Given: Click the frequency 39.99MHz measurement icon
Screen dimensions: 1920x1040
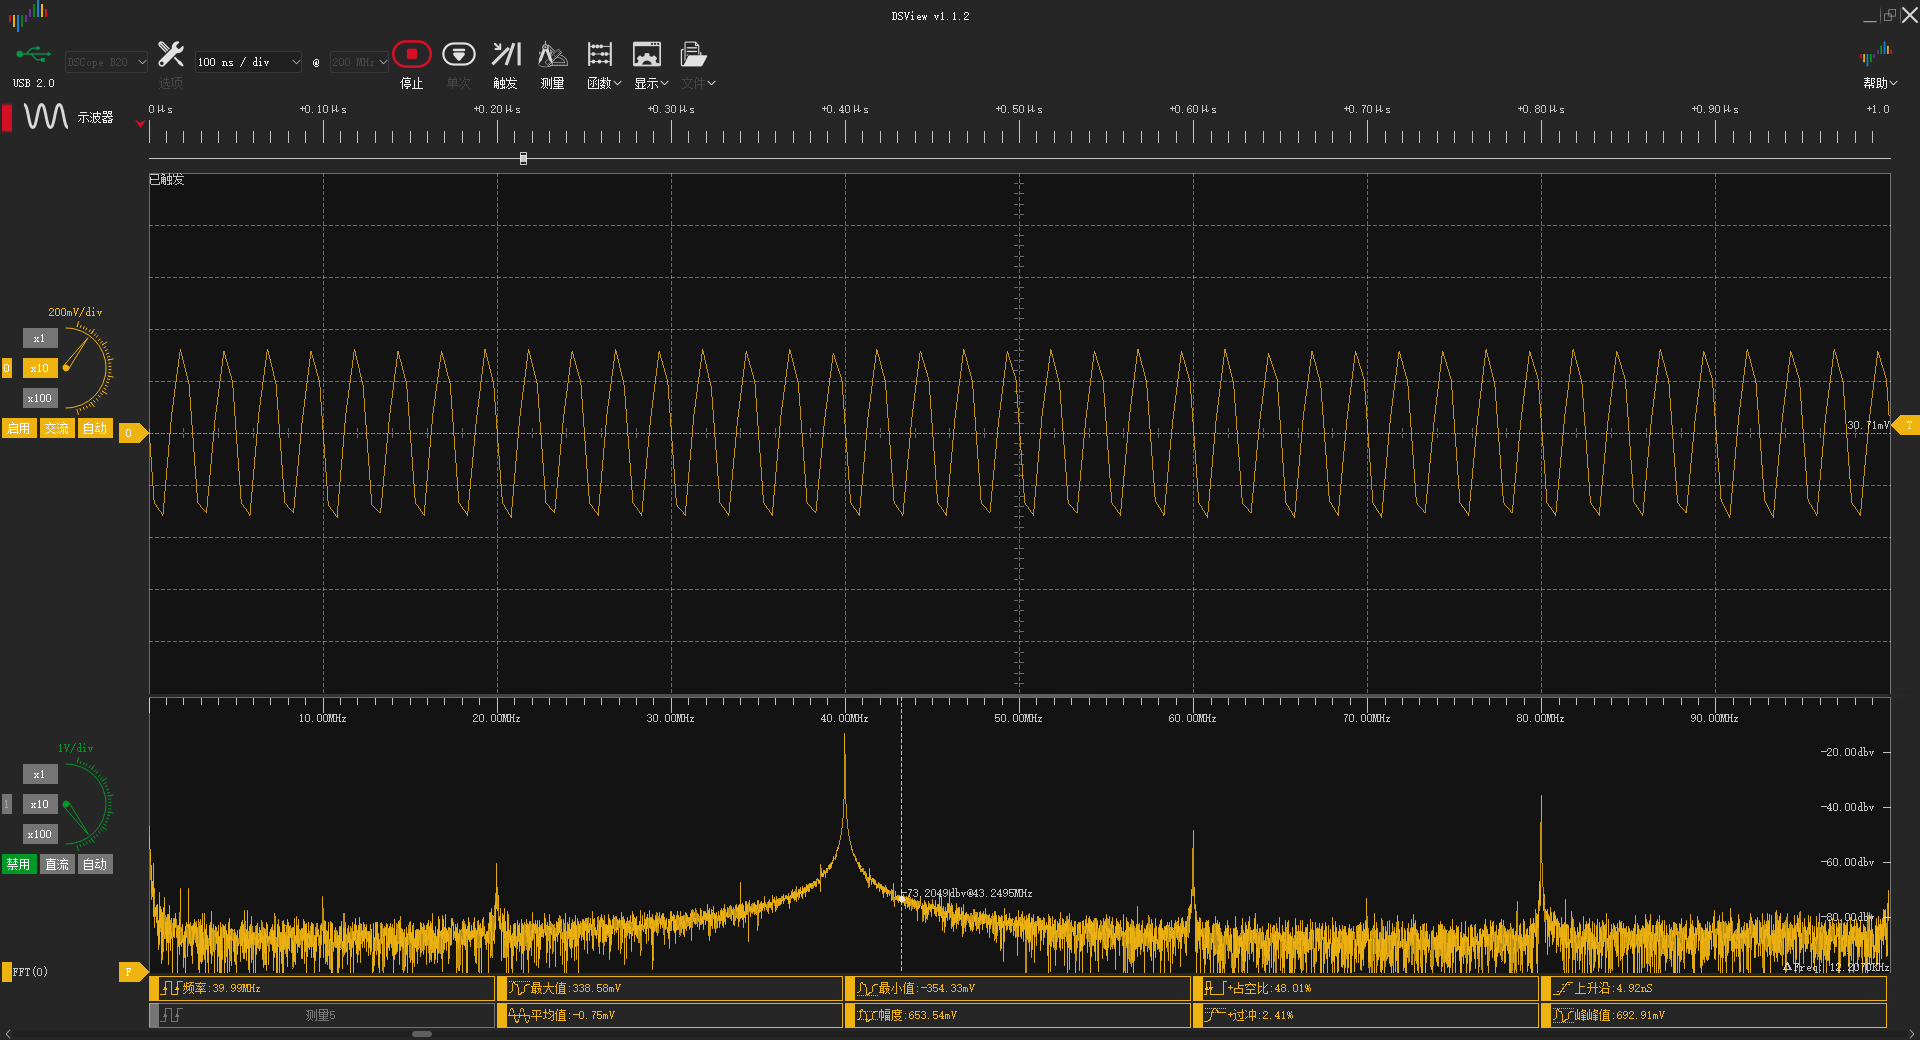Looking at the screenshot, I should click(171, 988).
